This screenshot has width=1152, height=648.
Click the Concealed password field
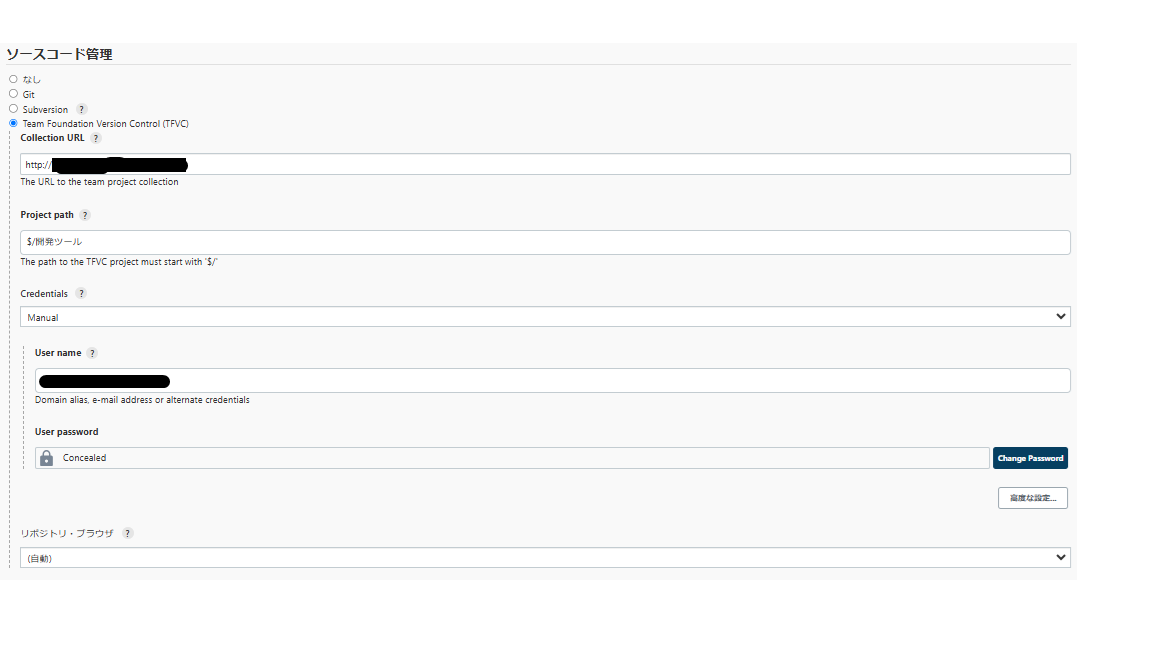coord(512,458)
